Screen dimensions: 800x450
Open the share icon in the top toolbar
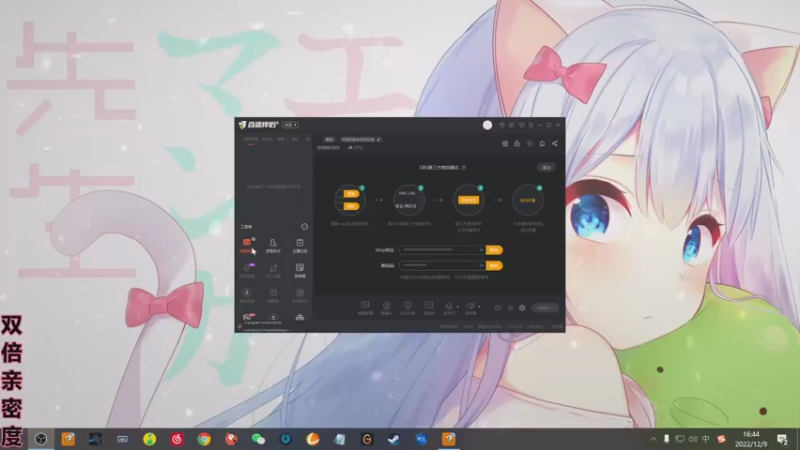555,144
